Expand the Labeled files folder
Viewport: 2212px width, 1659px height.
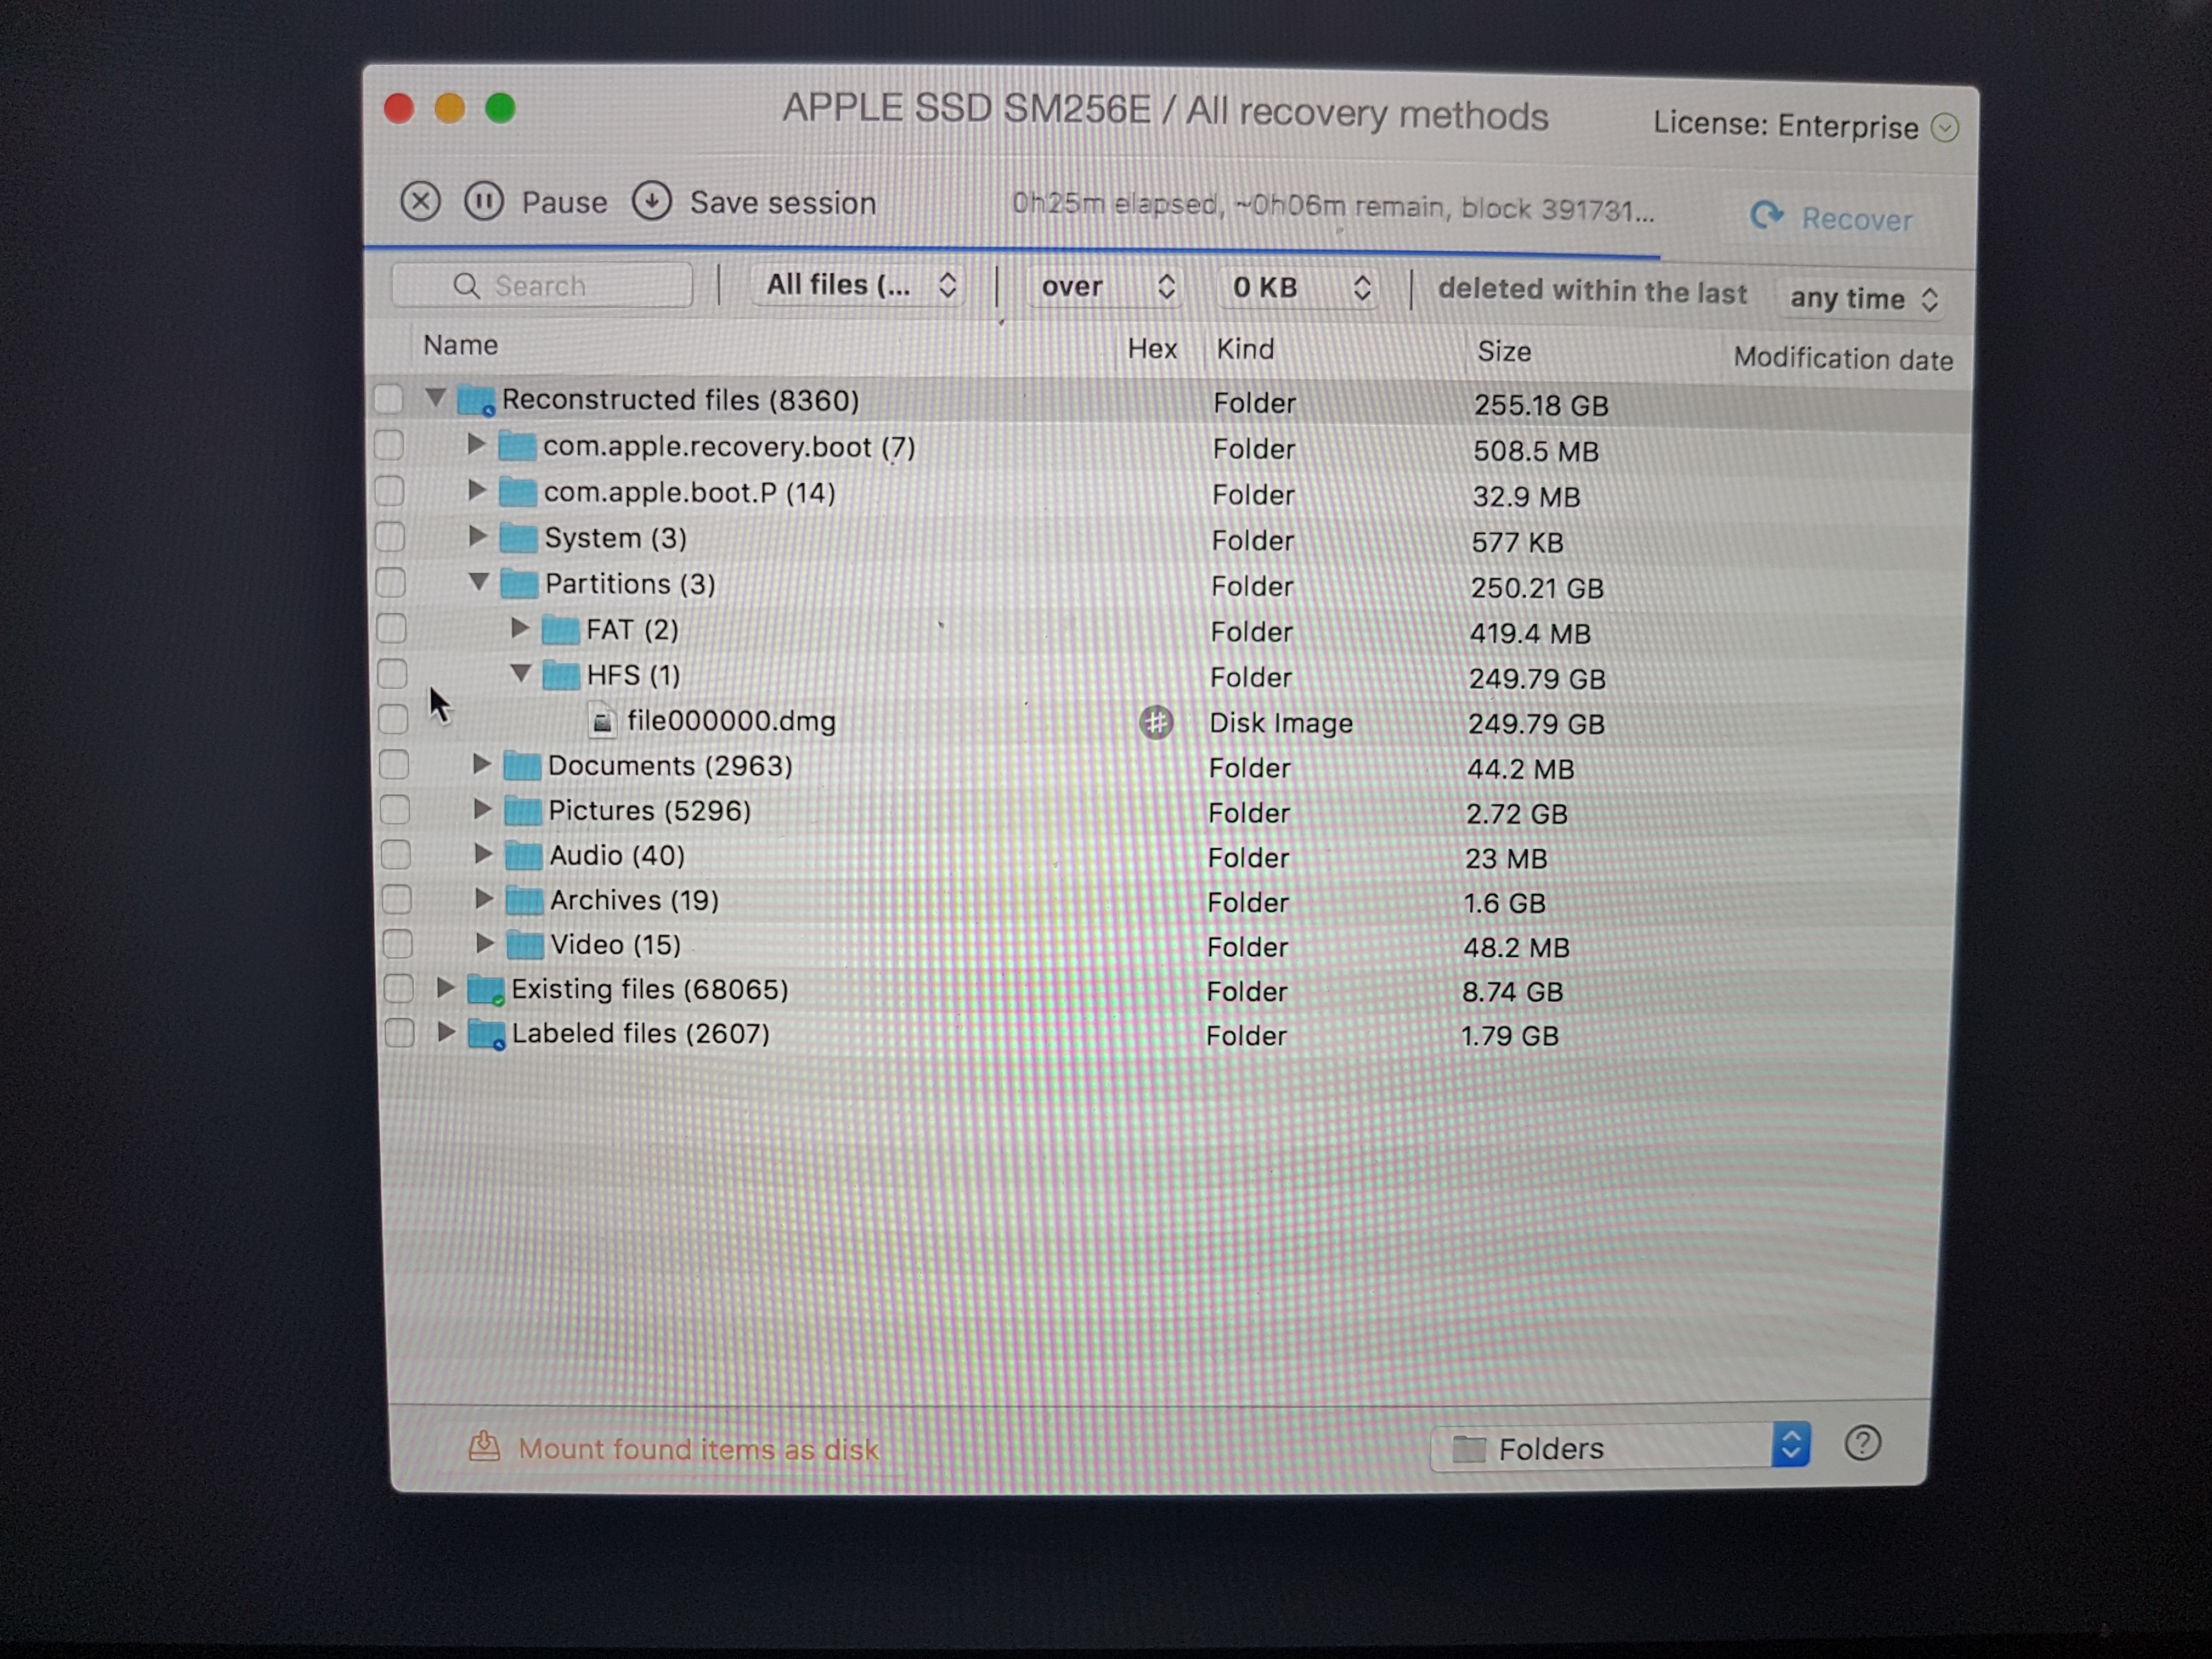tap(447, 1032)
